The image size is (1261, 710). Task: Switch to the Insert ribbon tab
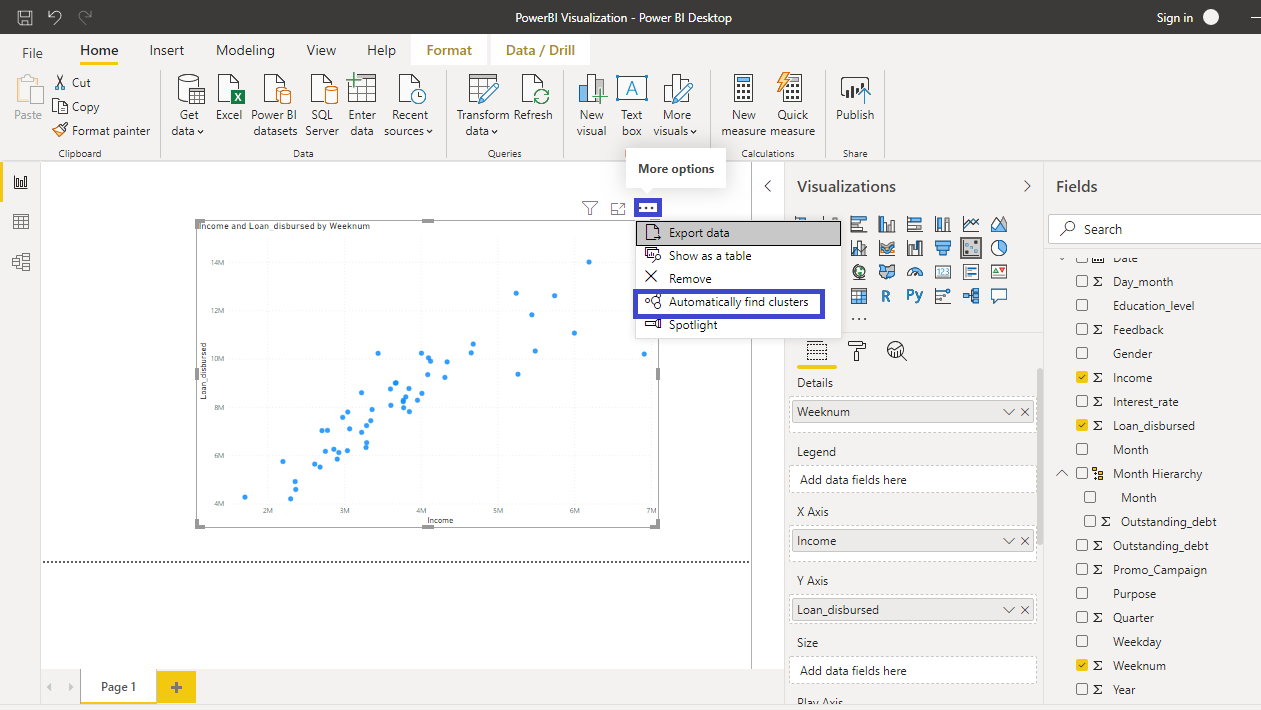pyautogui.click(x=167, y=51)
